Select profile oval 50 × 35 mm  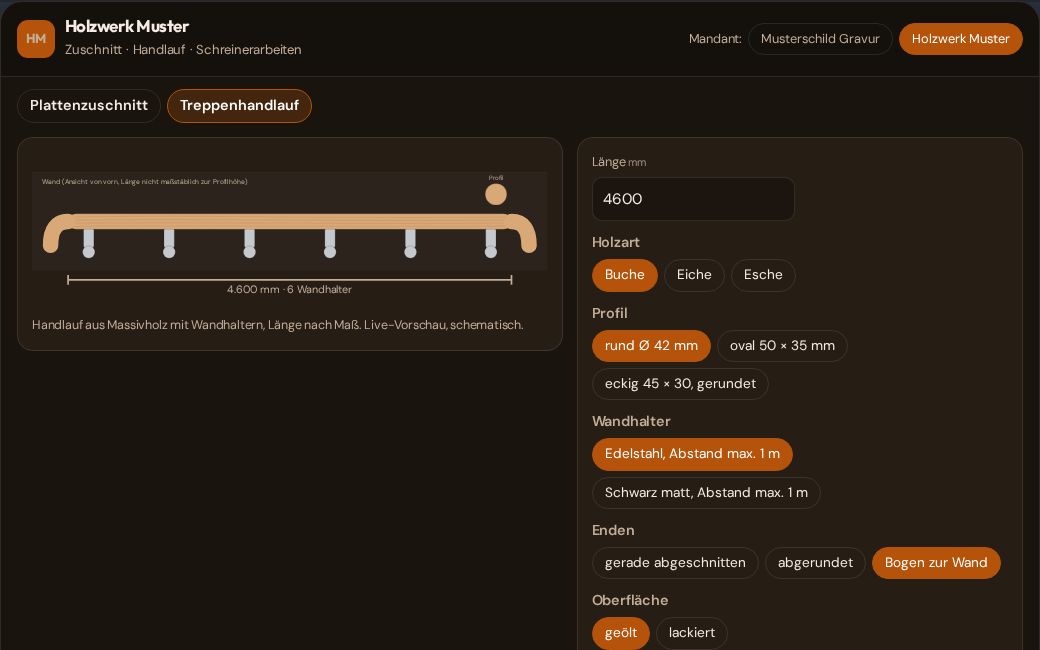click(782, 346)
